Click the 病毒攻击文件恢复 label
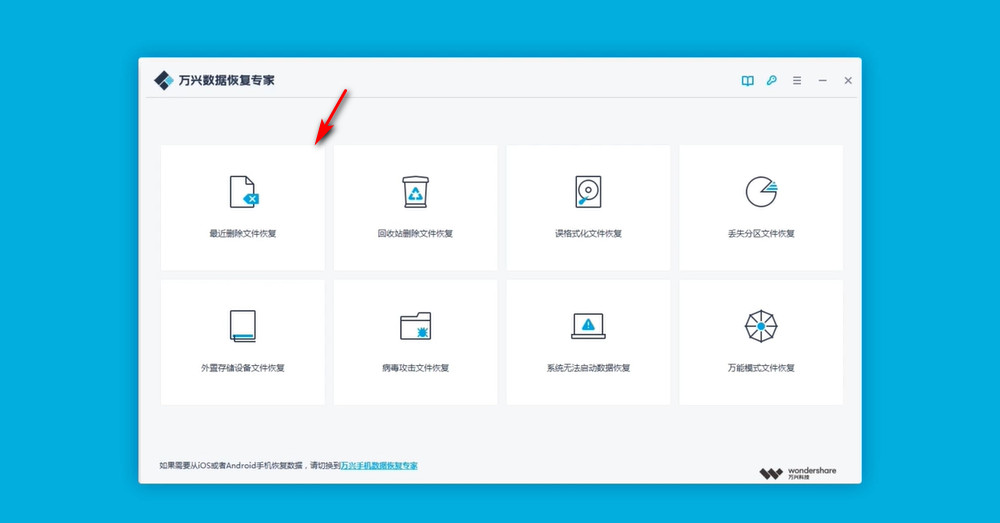Image resolution: width=1000 pixels, height=523 pixels. (415, 368)
